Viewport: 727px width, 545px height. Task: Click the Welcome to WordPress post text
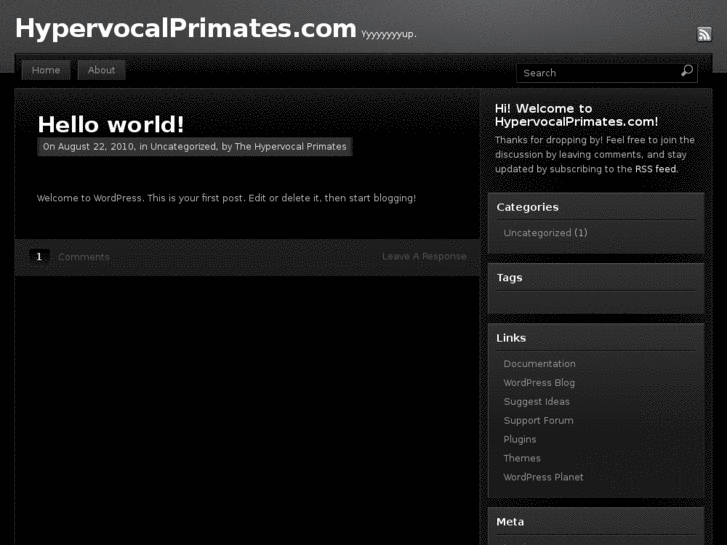(x=226, y=198)
